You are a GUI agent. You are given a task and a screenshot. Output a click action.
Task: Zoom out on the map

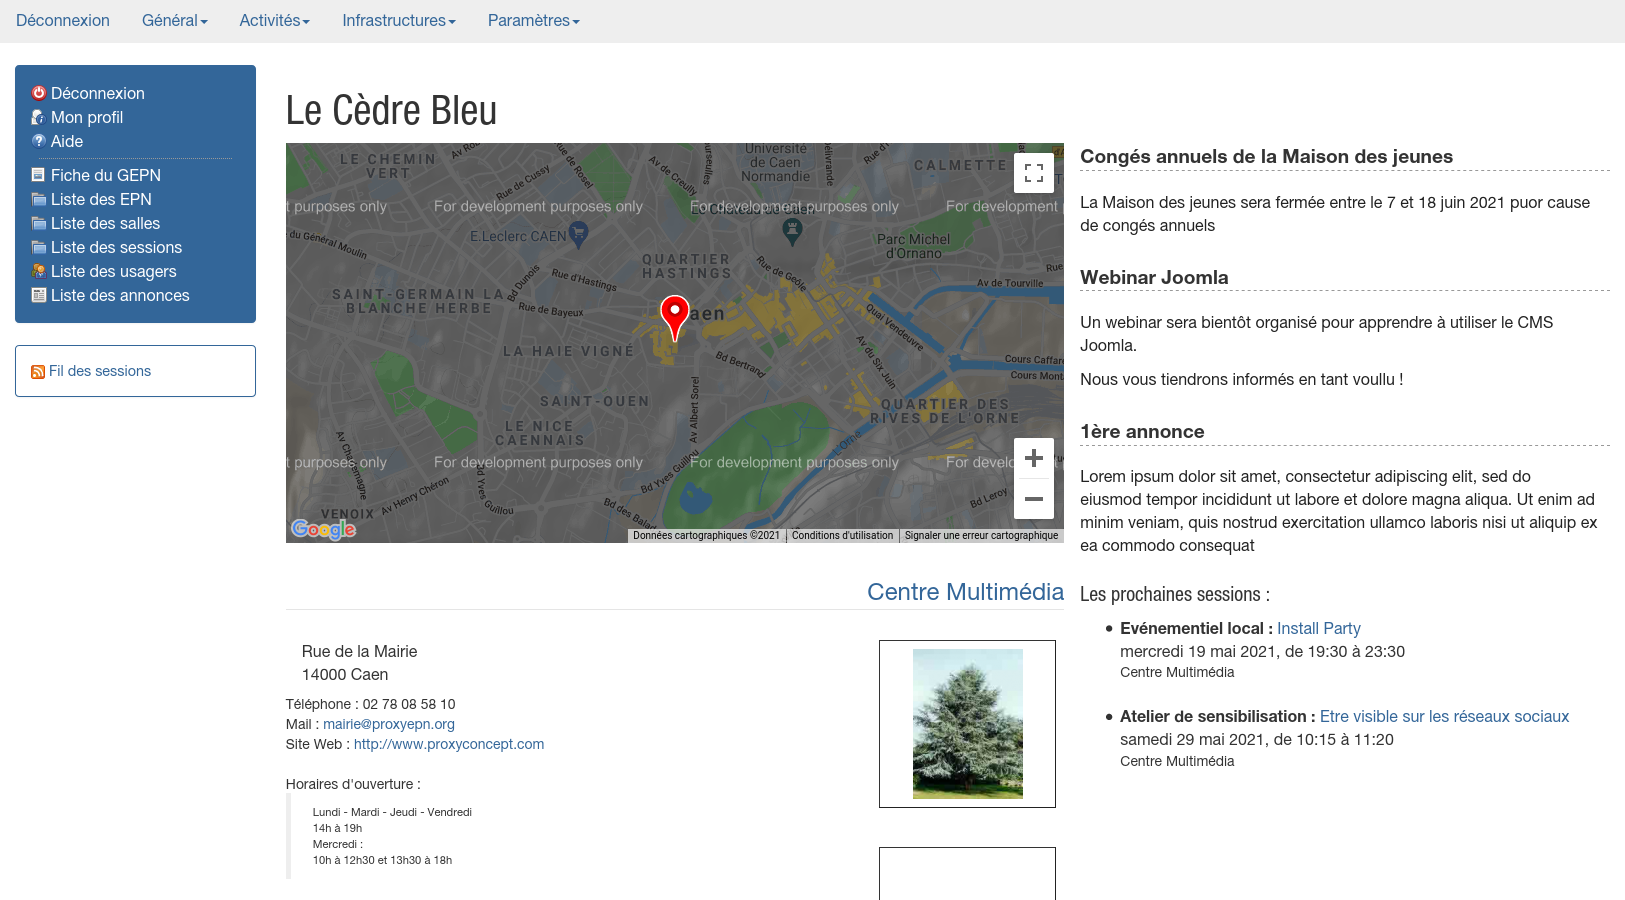pyautogui.click(x=1034, y=499)
